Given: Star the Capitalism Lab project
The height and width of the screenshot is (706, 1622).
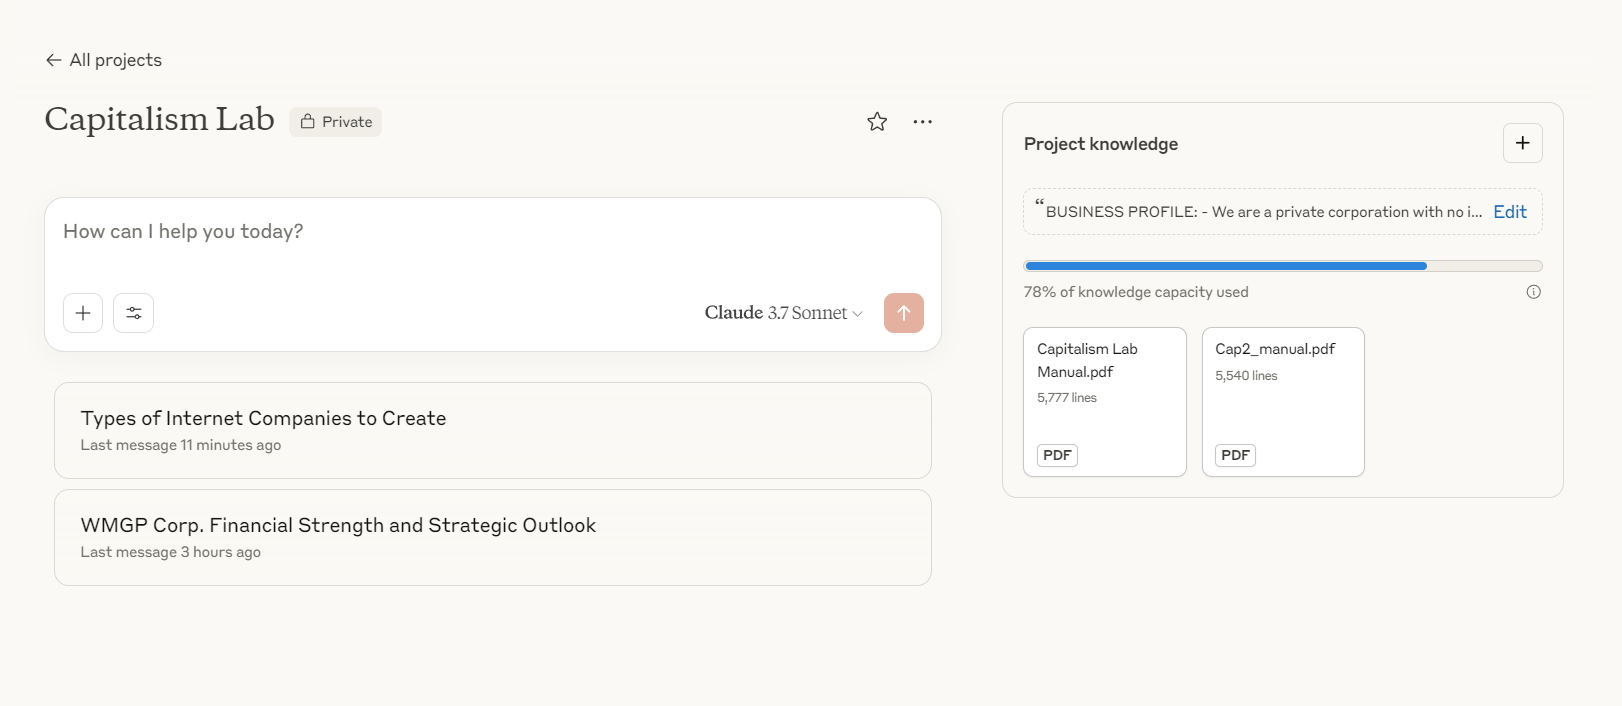Looking at the screenshot, I should point(877,122).
